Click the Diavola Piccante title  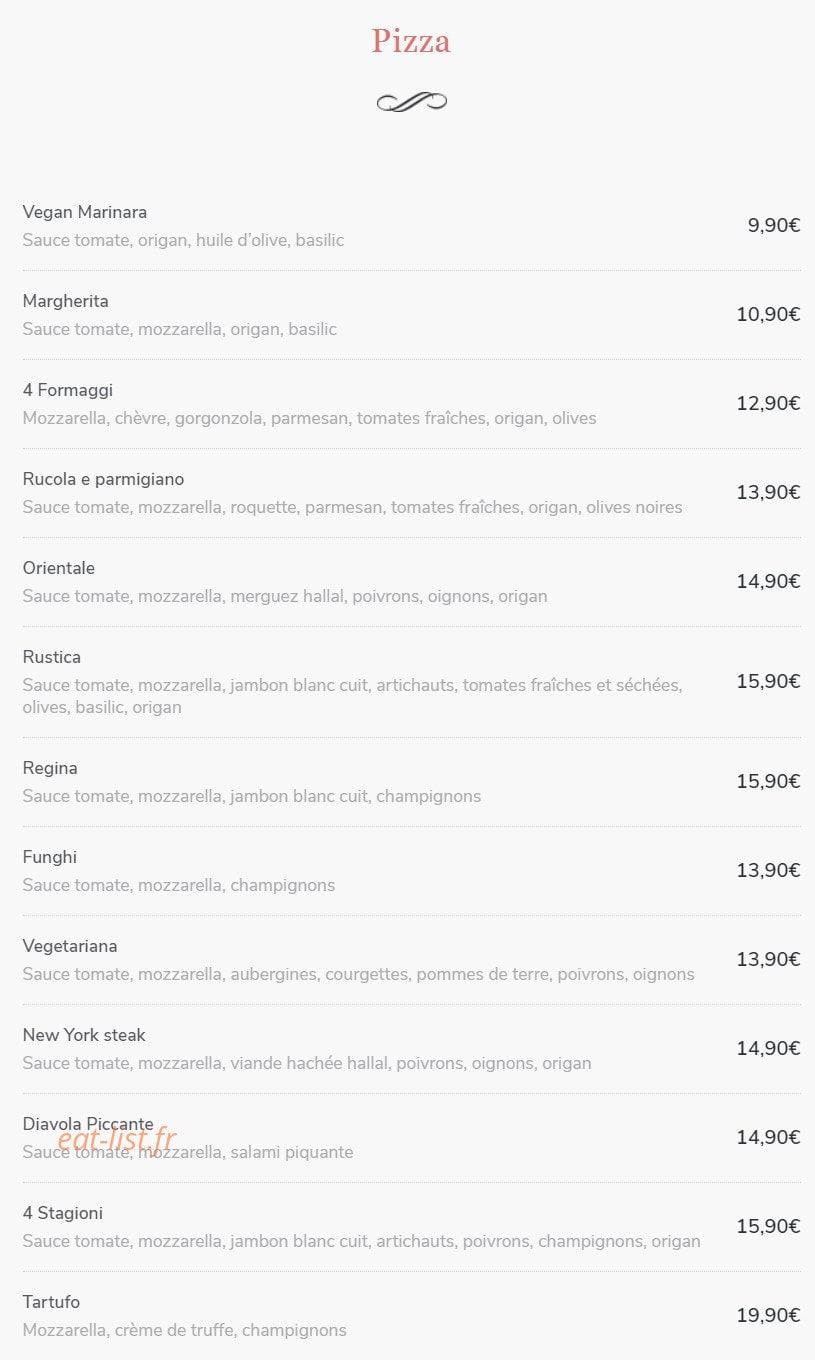click(x=88, y=1124)
